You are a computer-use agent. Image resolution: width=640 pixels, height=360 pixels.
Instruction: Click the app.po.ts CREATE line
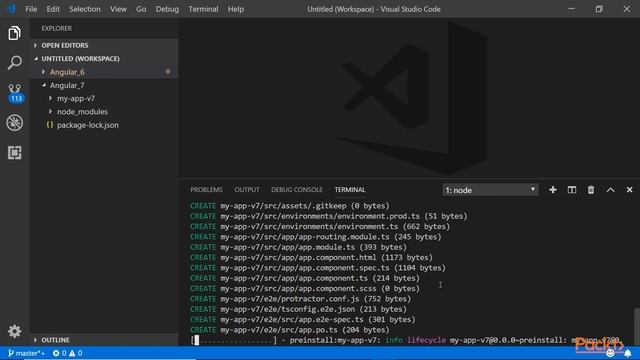[x=290, y=330]
